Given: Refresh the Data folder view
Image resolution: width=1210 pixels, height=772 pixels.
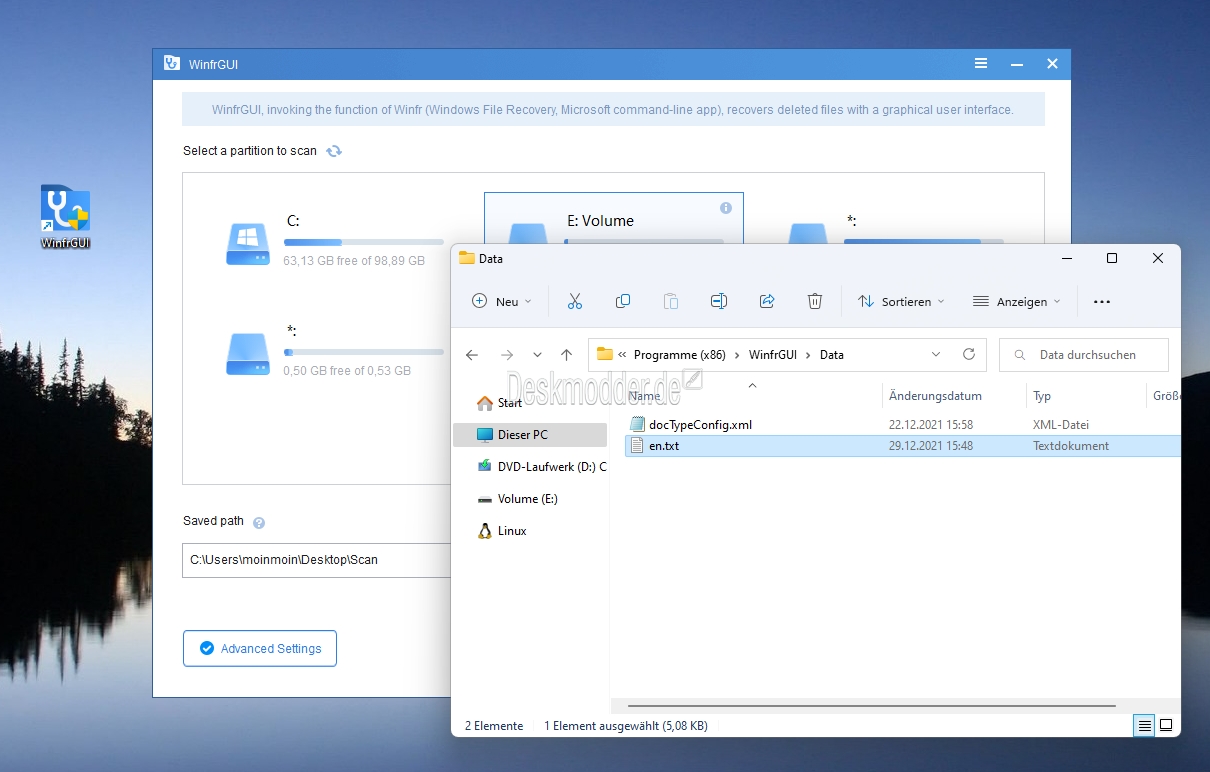Looking at the screenshot, I should (968, 354).
